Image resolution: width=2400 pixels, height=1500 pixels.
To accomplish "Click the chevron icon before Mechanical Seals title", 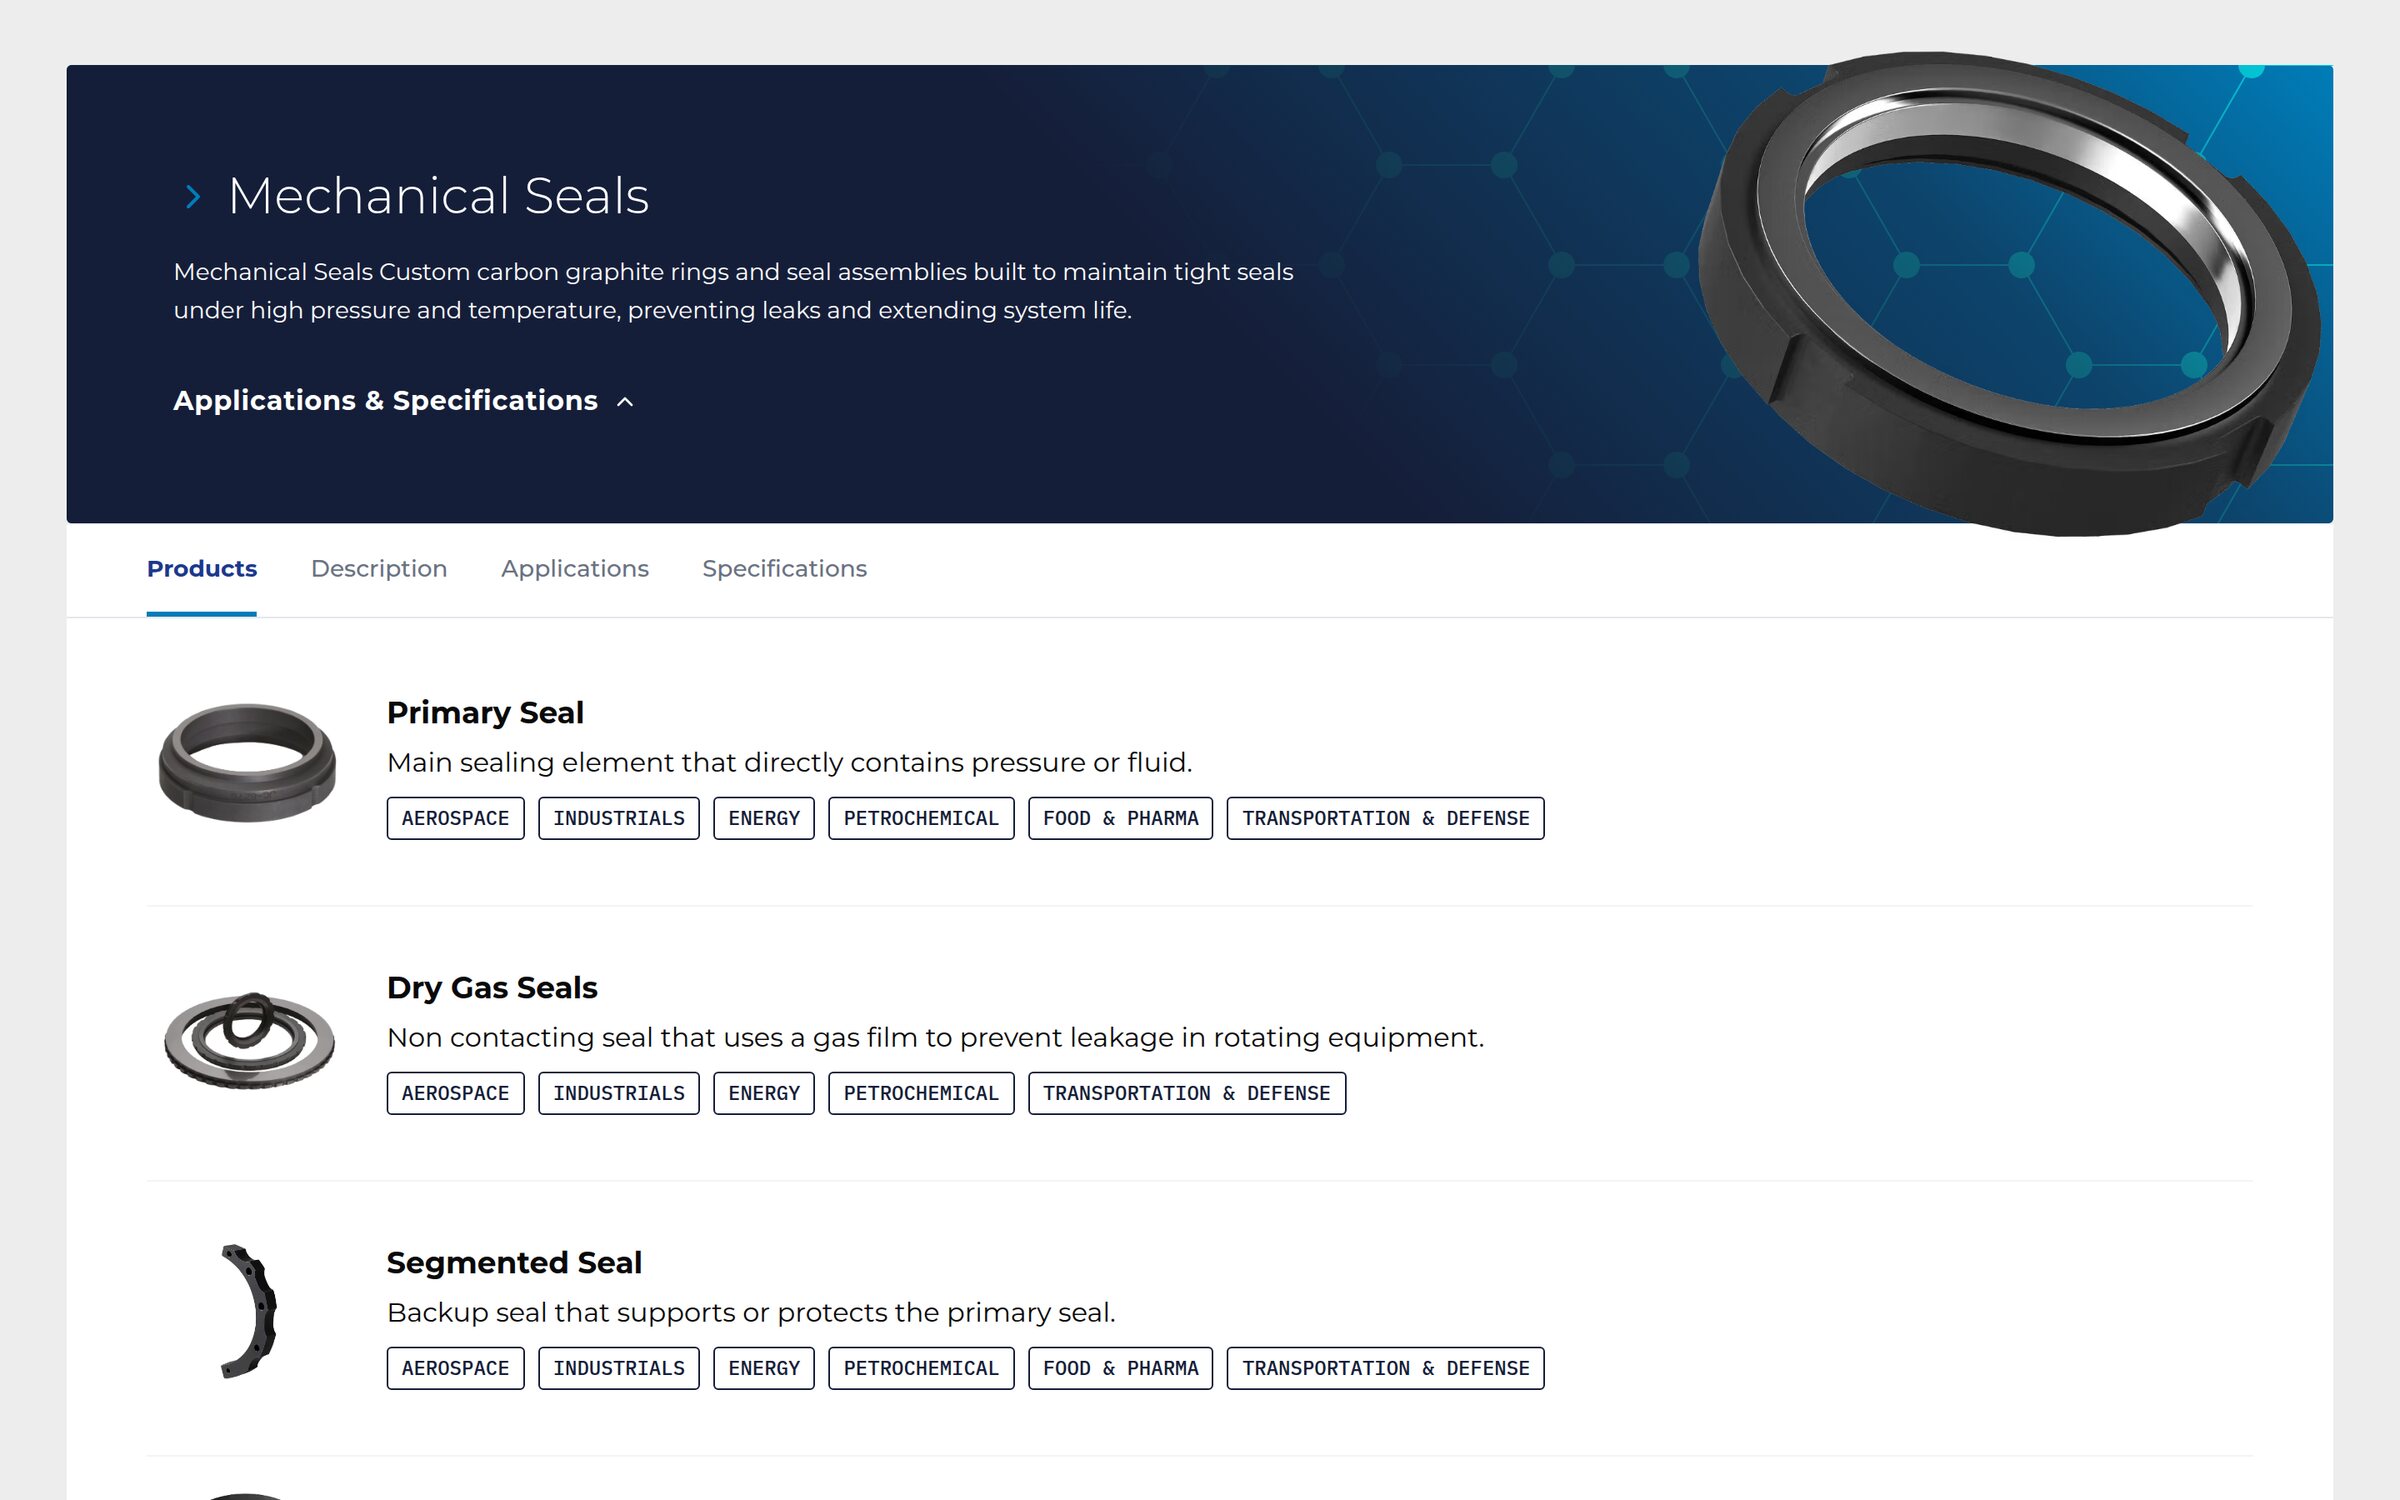I will pos(193,197).
